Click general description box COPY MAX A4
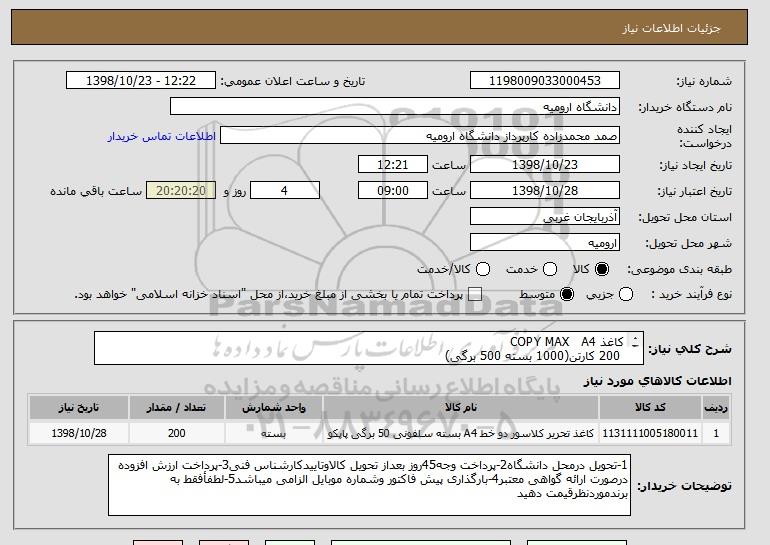 [x=369, y=348]
